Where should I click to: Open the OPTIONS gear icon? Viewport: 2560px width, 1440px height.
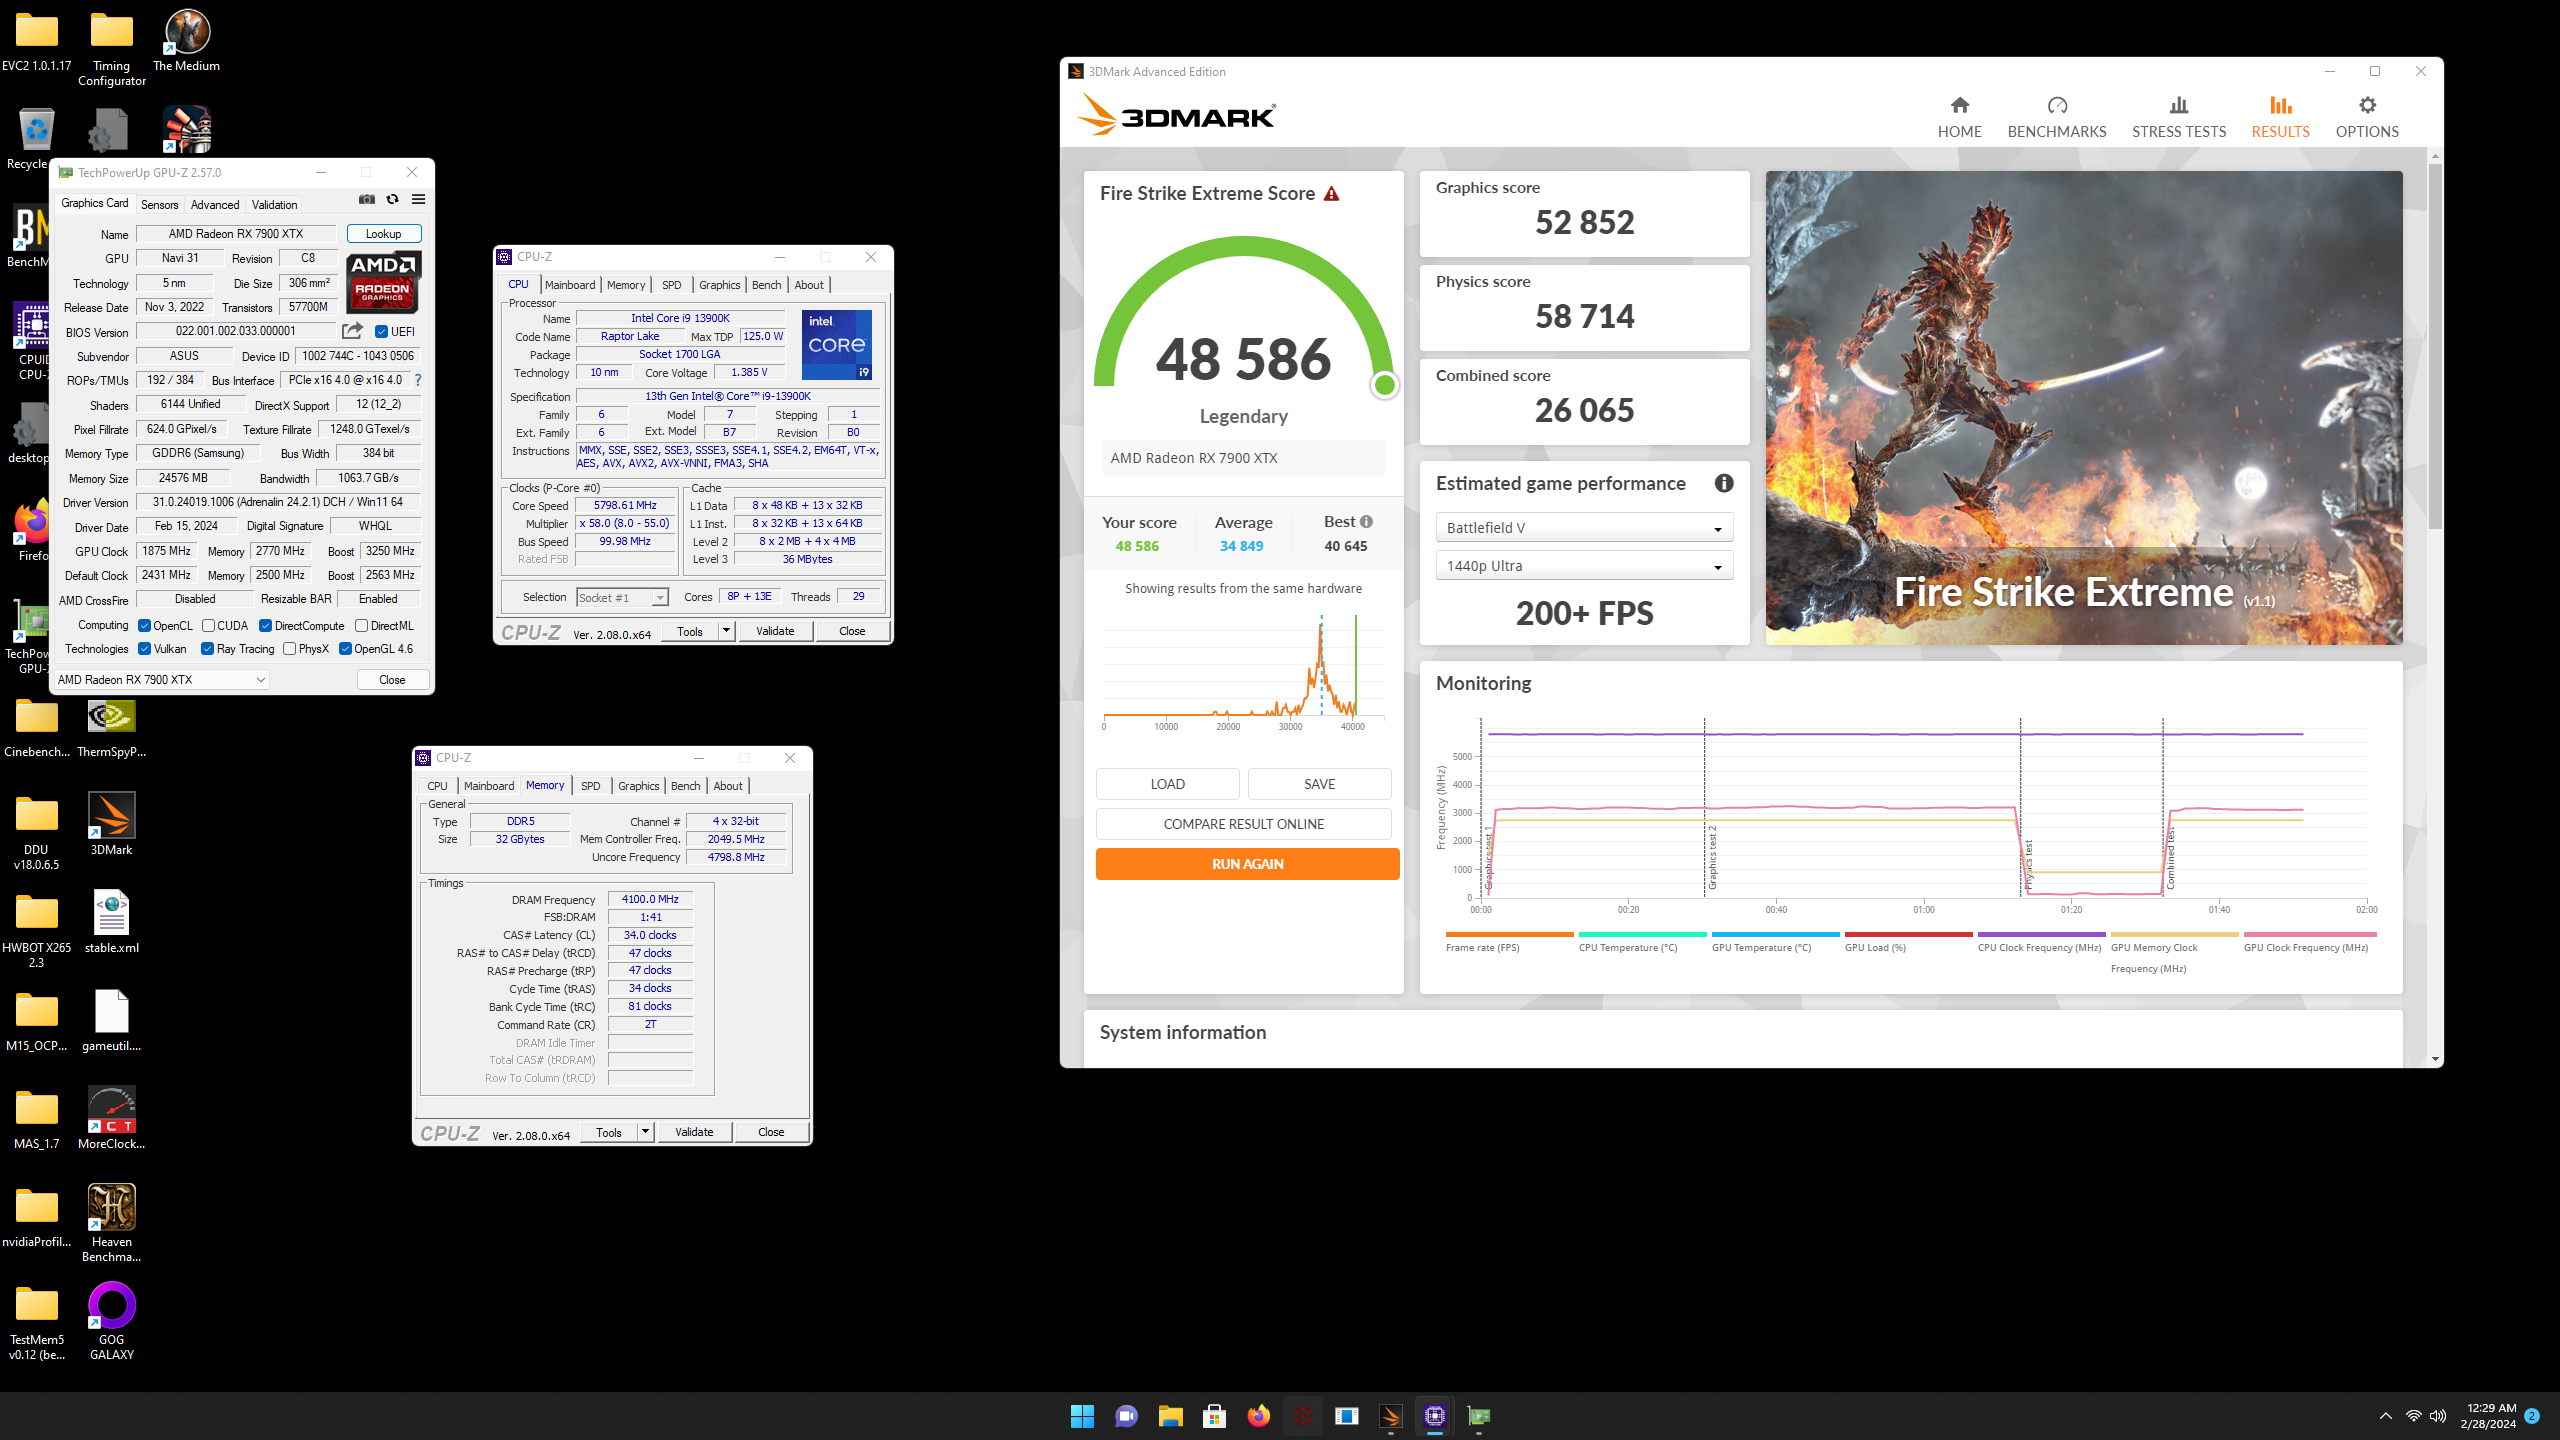tap(2366, 105)
